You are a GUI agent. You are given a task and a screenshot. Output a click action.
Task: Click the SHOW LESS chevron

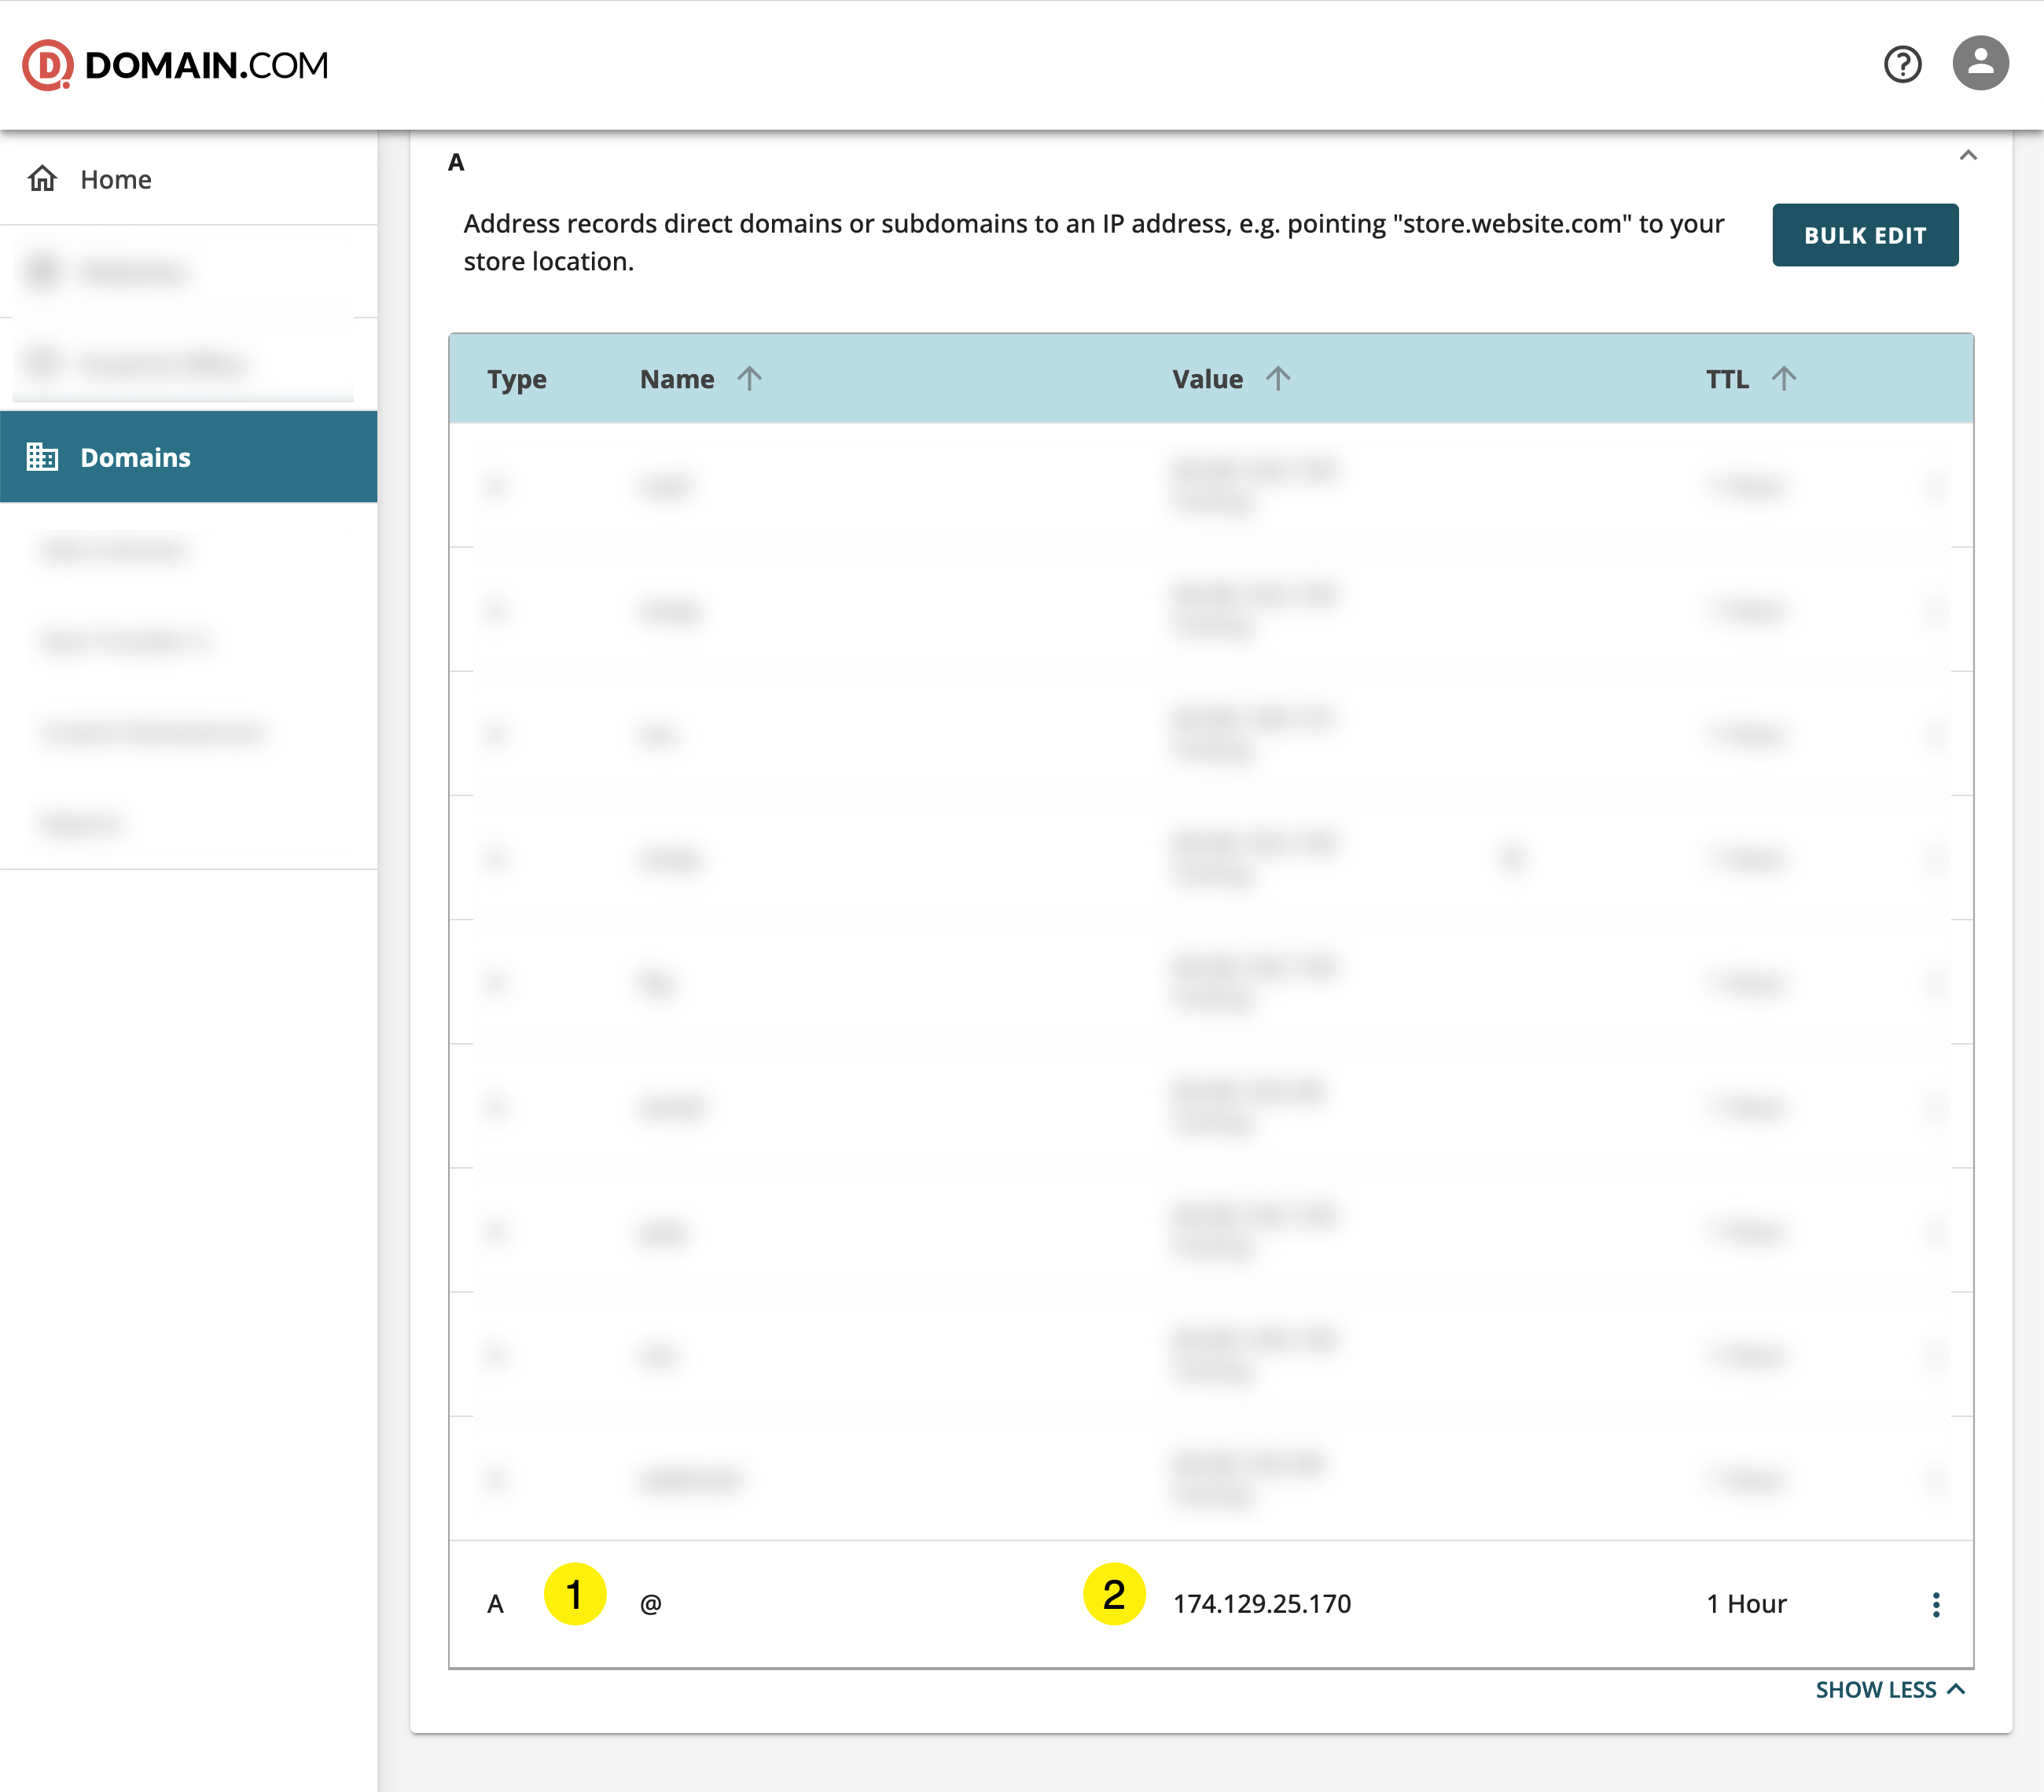1957,1690
